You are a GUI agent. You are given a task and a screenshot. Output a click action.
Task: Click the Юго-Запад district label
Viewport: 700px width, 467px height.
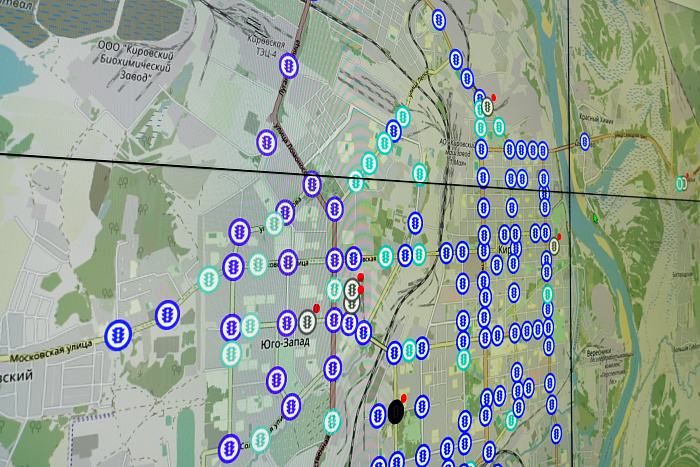tap(285, 343)
